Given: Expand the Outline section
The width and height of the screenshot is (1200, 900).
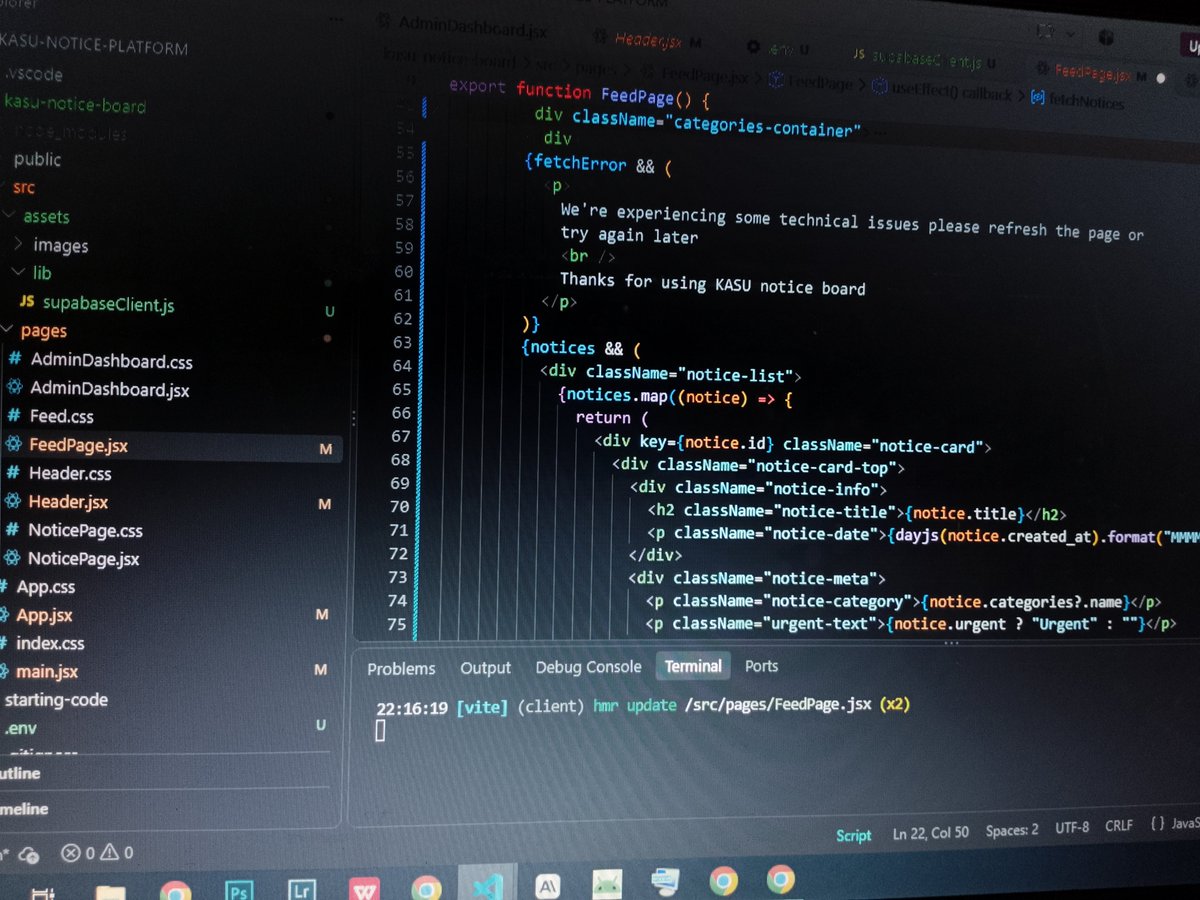Looking at the screenshot, I should coord(20,773).
